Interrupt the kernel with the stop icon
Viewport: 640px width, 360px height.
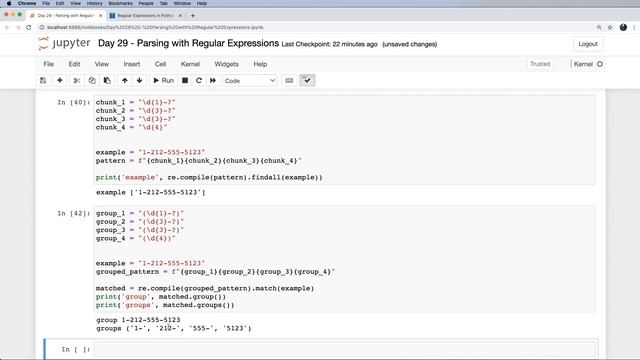[185, 80]
